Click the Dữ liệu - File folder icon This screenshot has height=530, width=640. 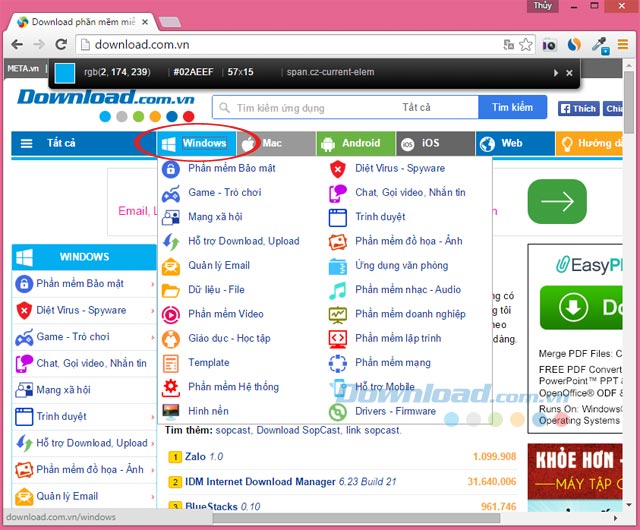coord(171,290)
